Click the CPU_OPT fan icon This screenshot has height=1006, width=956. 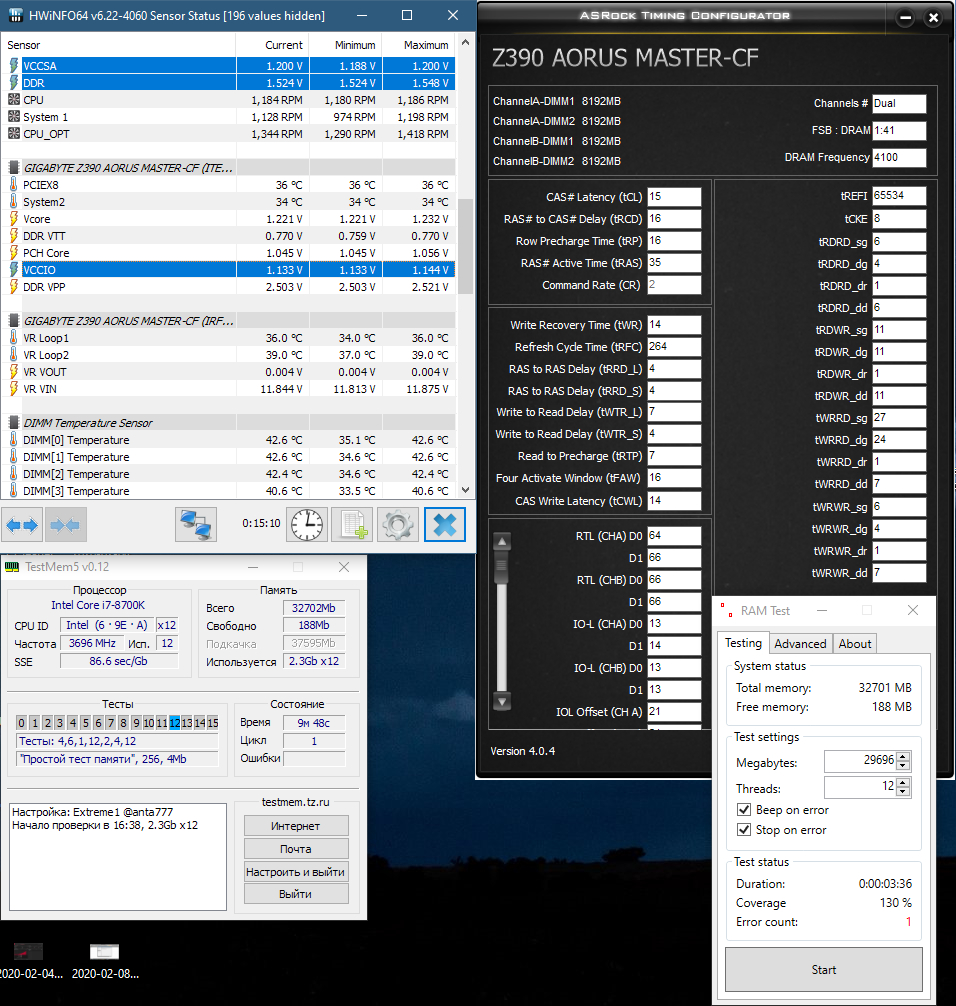pyautogui.click(x=13, y=133)
